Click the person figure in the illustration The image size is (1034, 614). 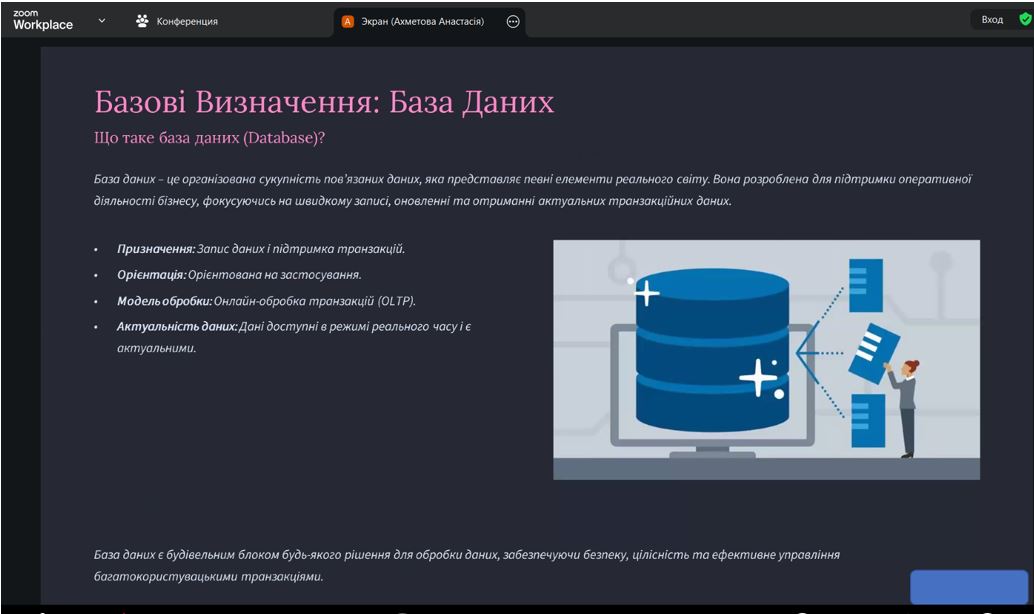pyautogui.click(x=905, y=405)
